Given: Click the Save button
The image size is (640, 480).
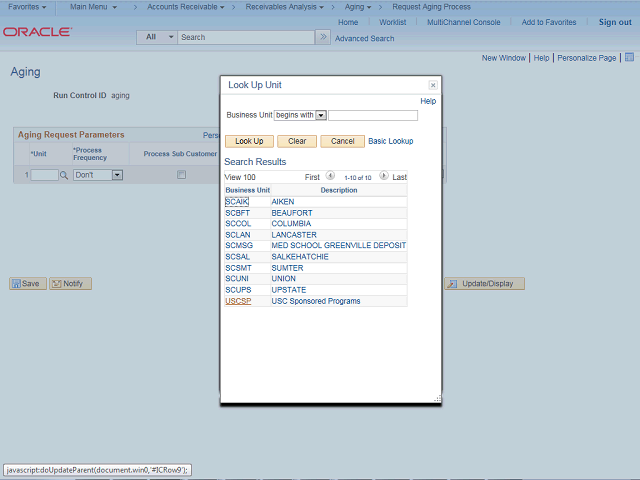Looking at the screenshot, I should pyautogui.click(x=28, y=284).
